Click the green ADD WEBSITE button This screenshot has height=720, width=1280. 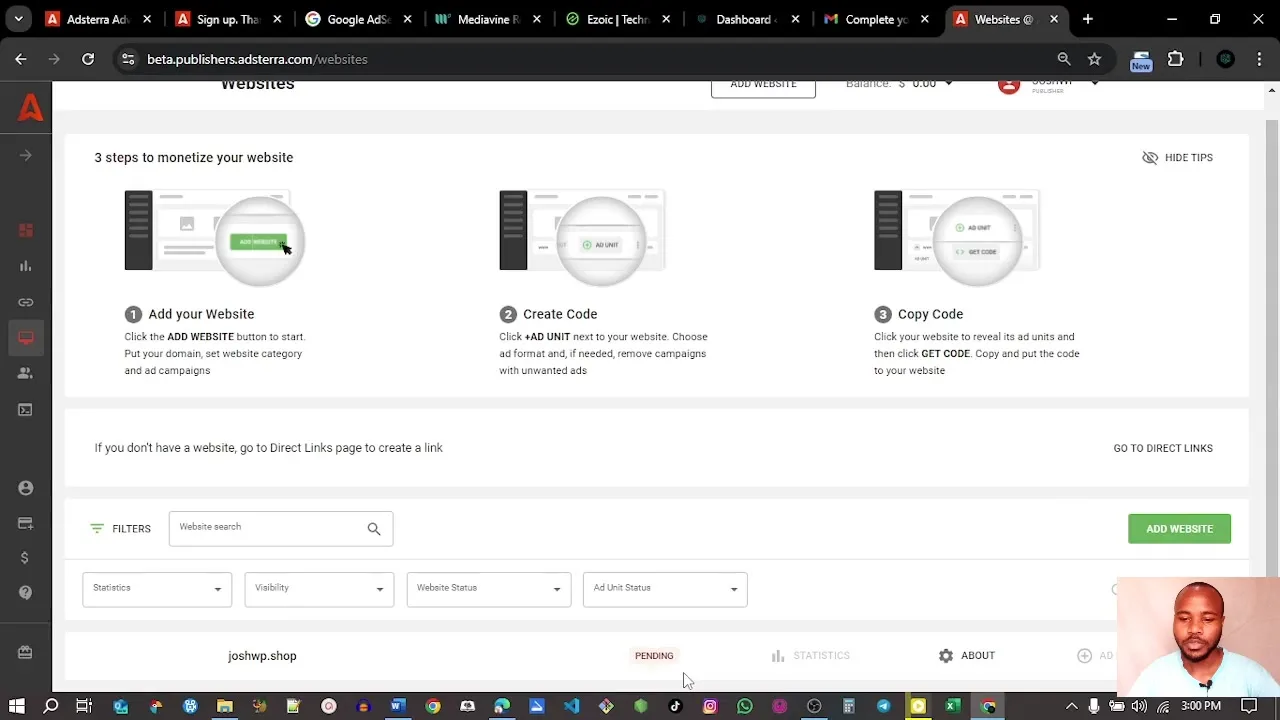[1179, 529]
